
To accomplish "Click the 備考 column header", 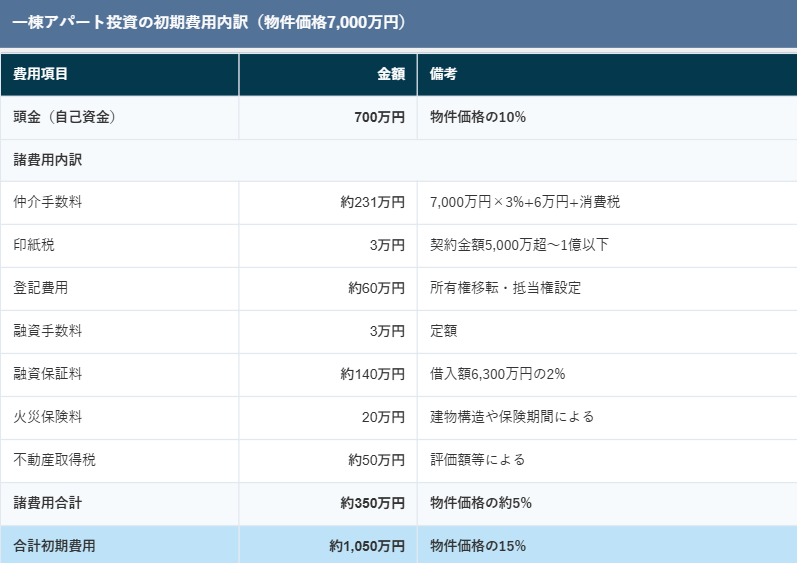I will click(x=444, y=74).
